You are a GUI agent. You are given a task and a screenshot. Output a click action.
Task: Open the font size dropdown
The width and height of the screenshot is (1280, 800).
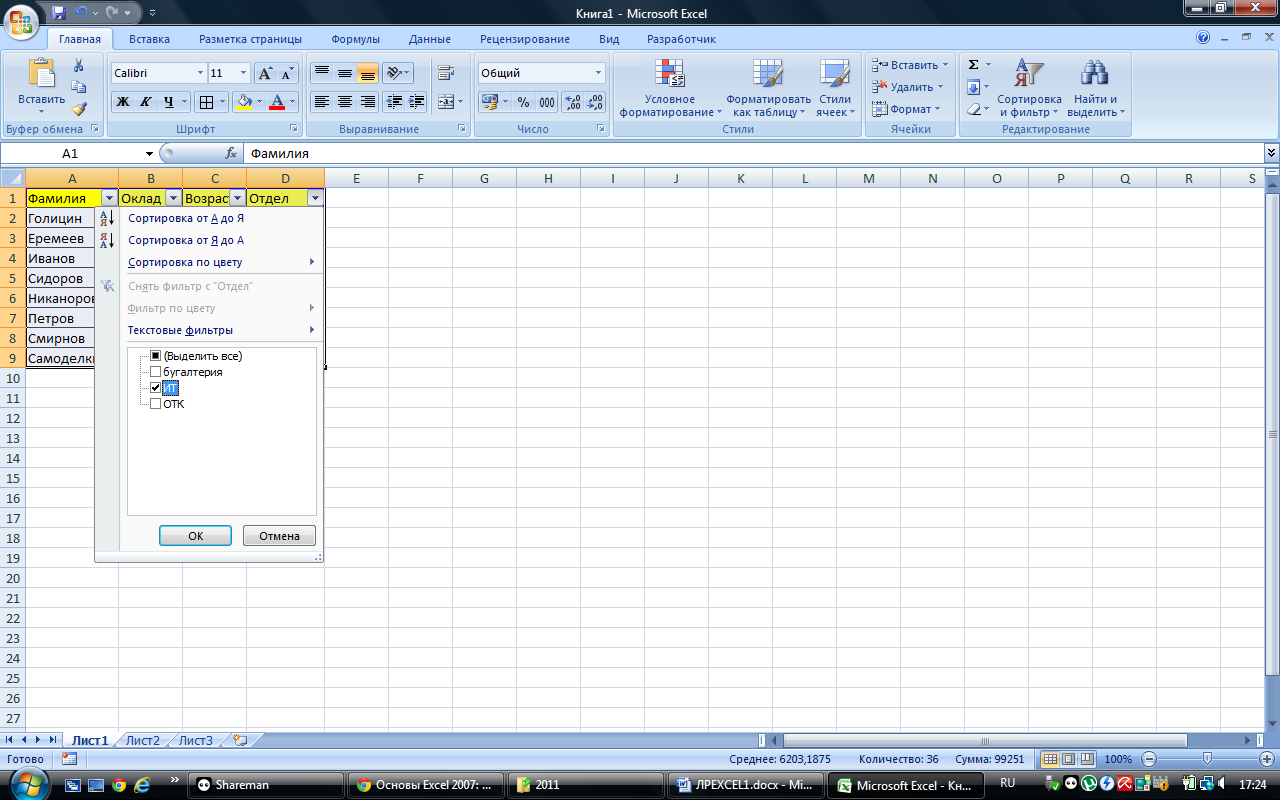coord(243,73)
